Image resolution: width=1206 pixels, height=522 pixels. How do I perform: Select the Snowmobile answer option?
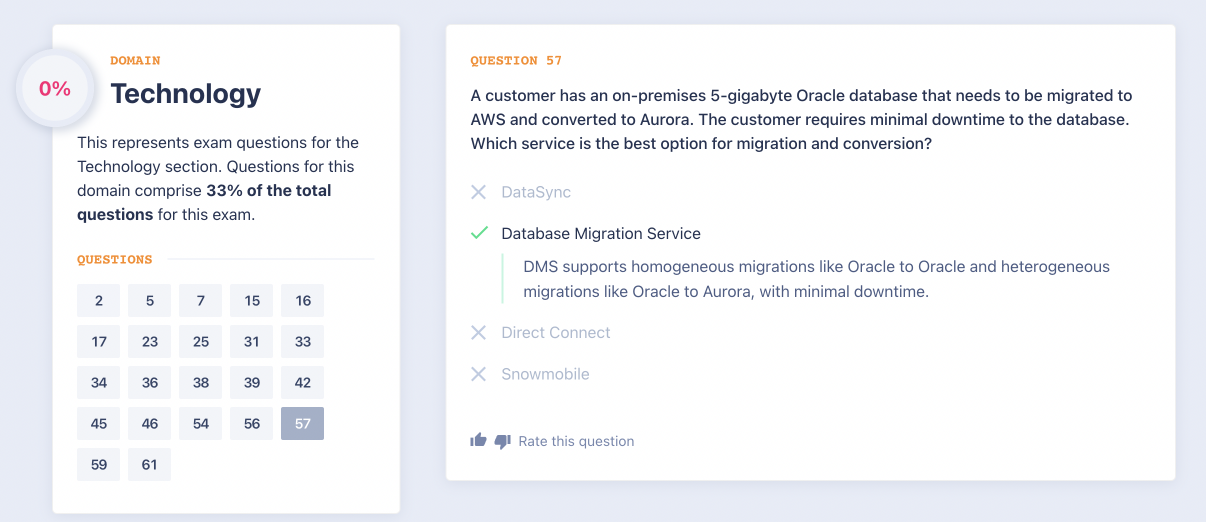pyautogui.click(x=545, y=374)
